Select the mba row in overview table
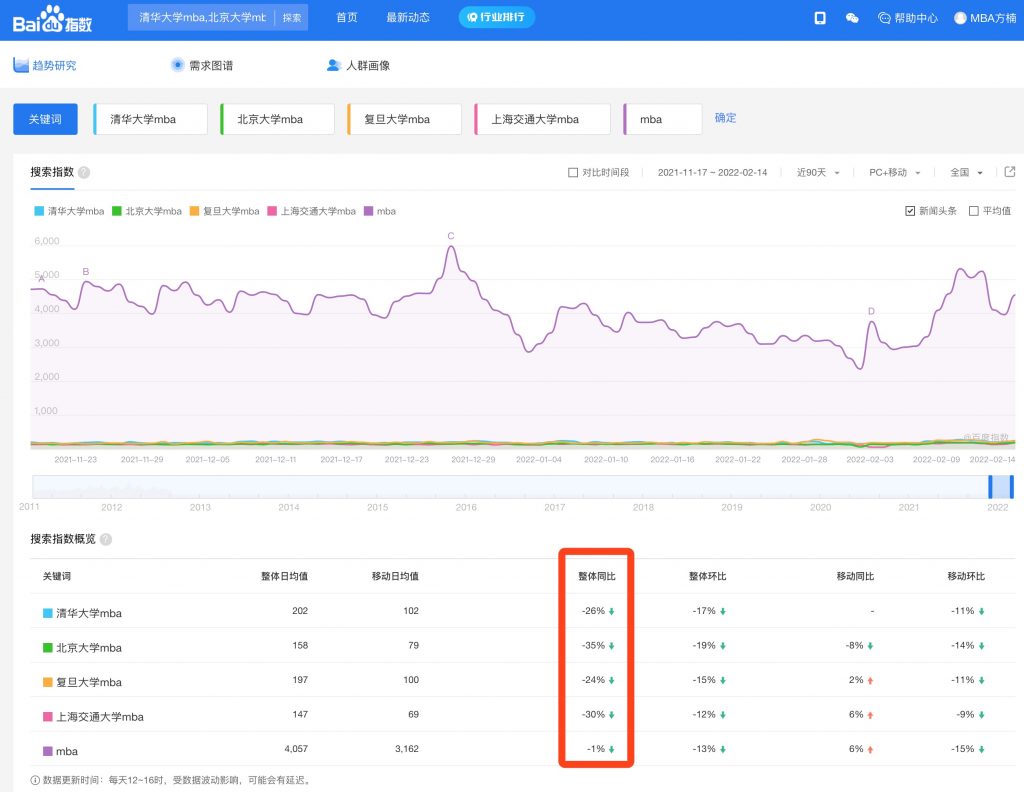 click(522, 750)
